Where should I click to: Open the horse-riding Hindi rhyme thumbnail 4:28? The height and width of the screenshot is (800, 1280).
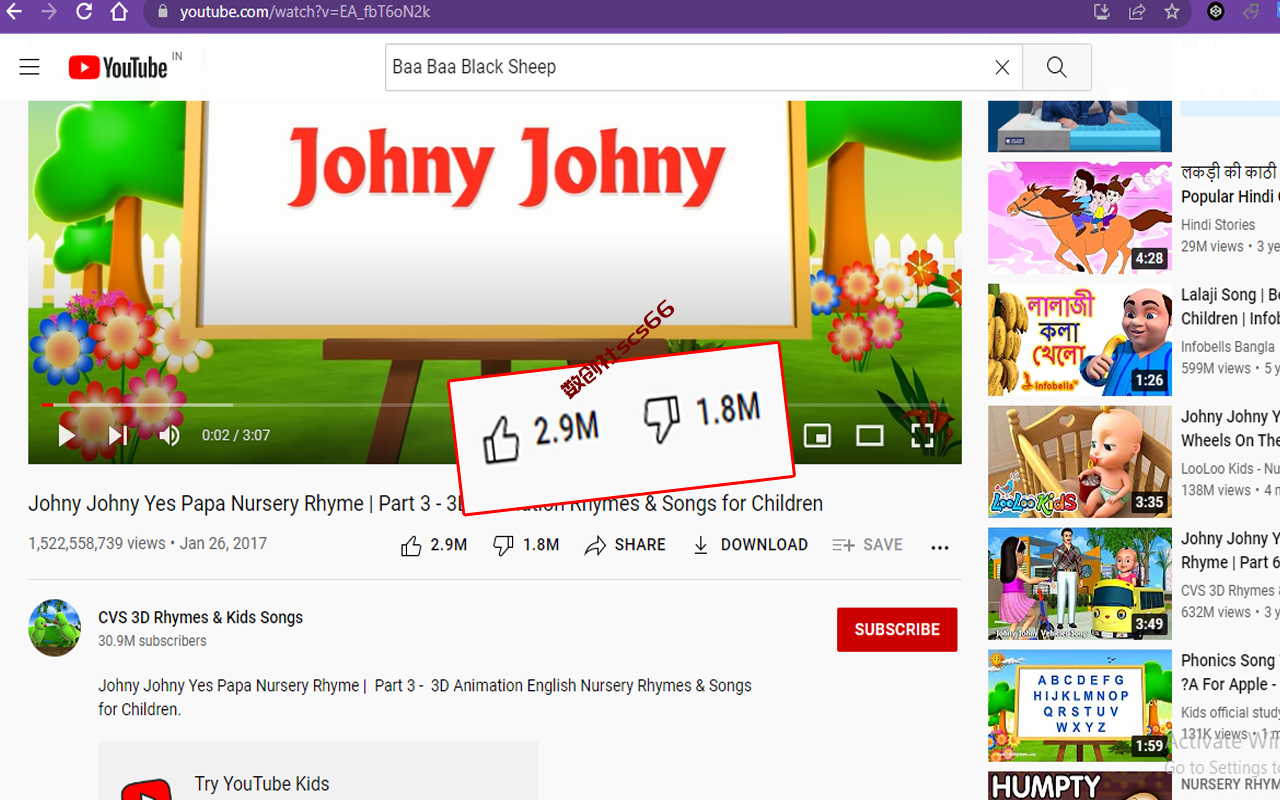tap(1080, 217)
